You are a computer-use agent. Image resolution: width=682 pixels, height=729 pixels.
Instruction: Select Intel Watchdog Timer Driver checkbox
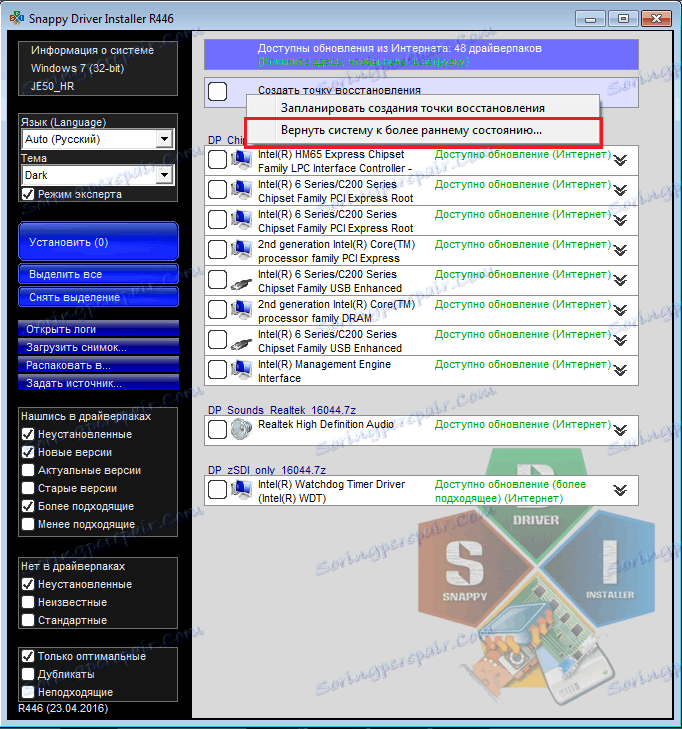click(218, 490)
